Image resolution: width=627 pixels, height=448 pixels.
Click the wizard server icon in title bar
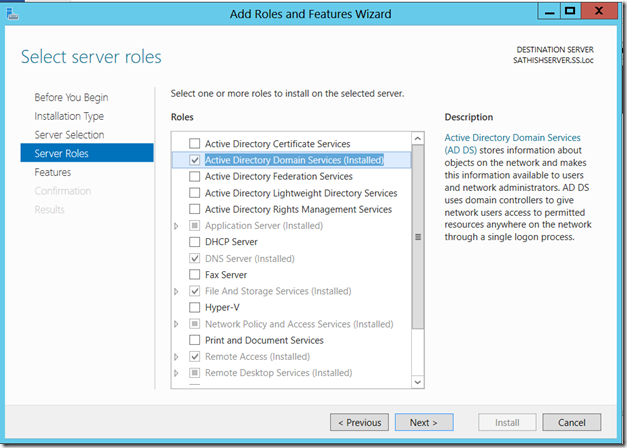point(12,14)
